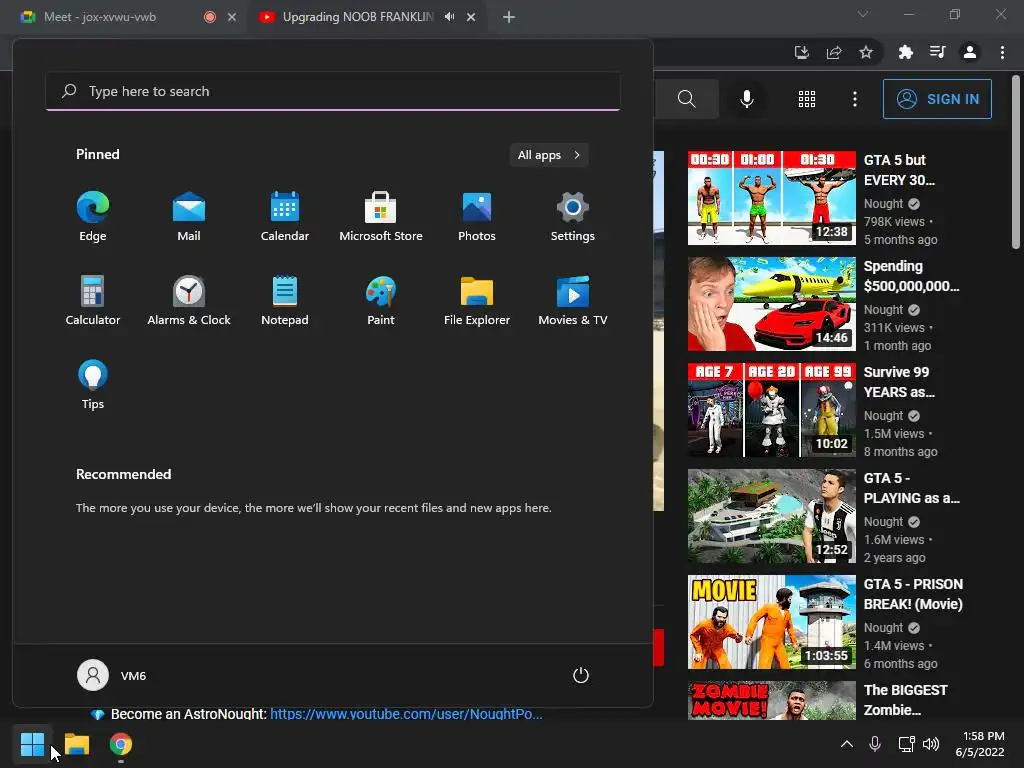
Task: Show hidden icons in the system tray
Action: pyautogui.click(x=846, y=744)
